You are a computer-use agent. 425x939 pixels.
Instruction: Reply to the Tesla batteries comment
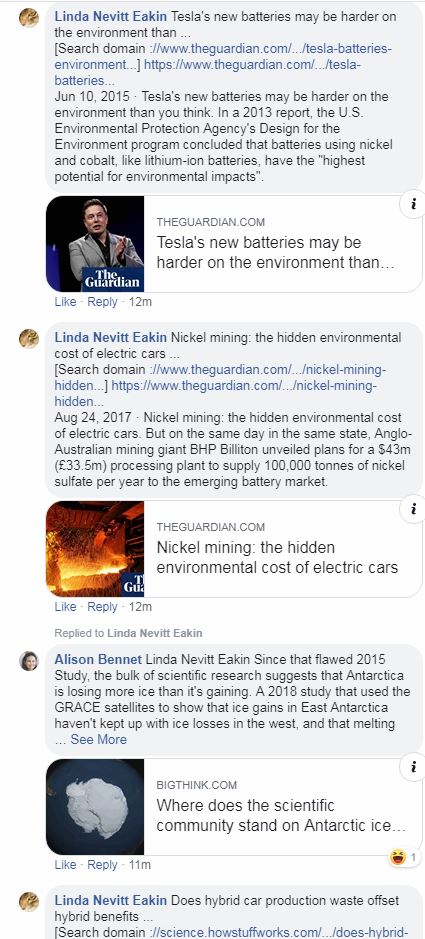click(102, 302)
